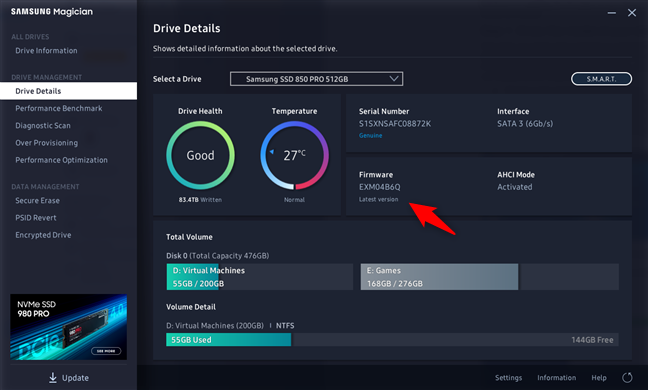Open Performance Benchmark

coord(59,108)
